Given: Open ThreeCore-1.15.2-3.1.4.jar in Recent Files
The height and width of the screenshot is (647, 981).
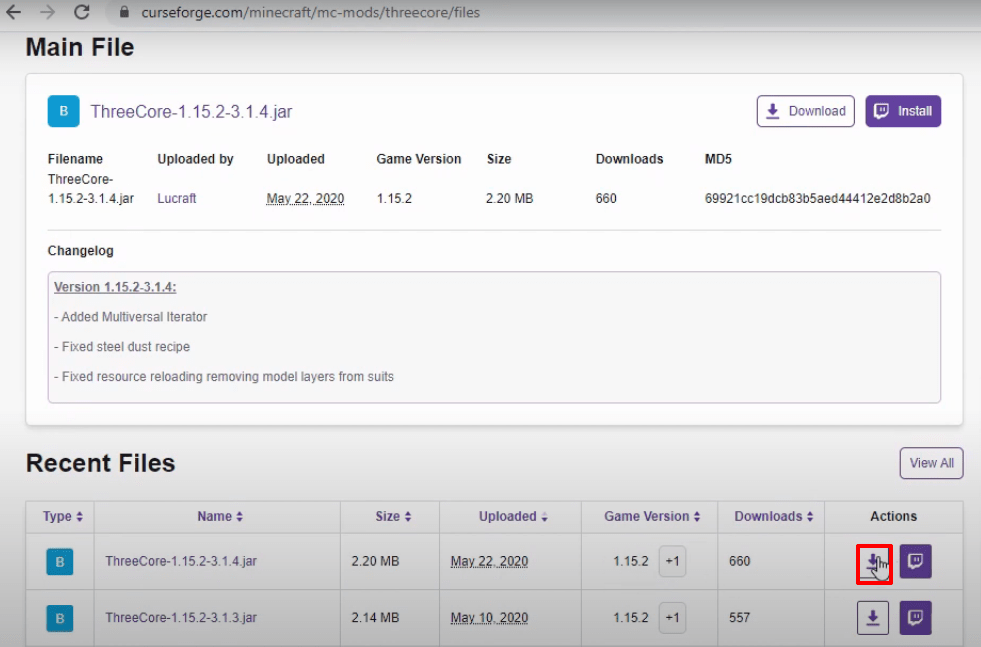Looking at the screenshot, I should point(181,561).
